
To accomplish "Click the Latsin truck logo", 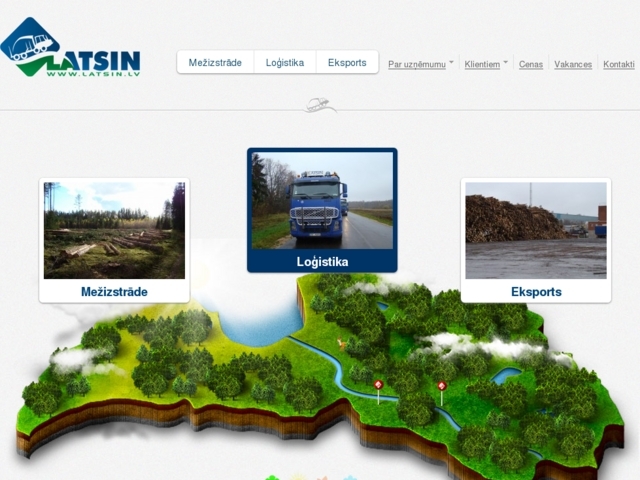I will pos(68,49).
